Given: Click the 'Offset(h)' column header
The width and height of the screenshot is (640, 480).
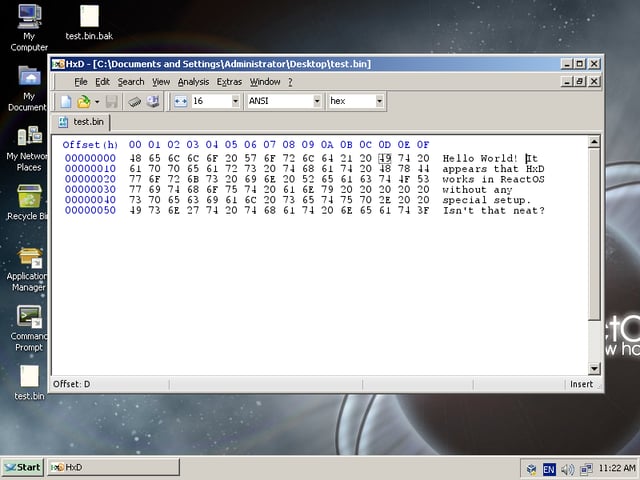Looking at the screenshot, I should pyautogui.click(x=90, y=145).
